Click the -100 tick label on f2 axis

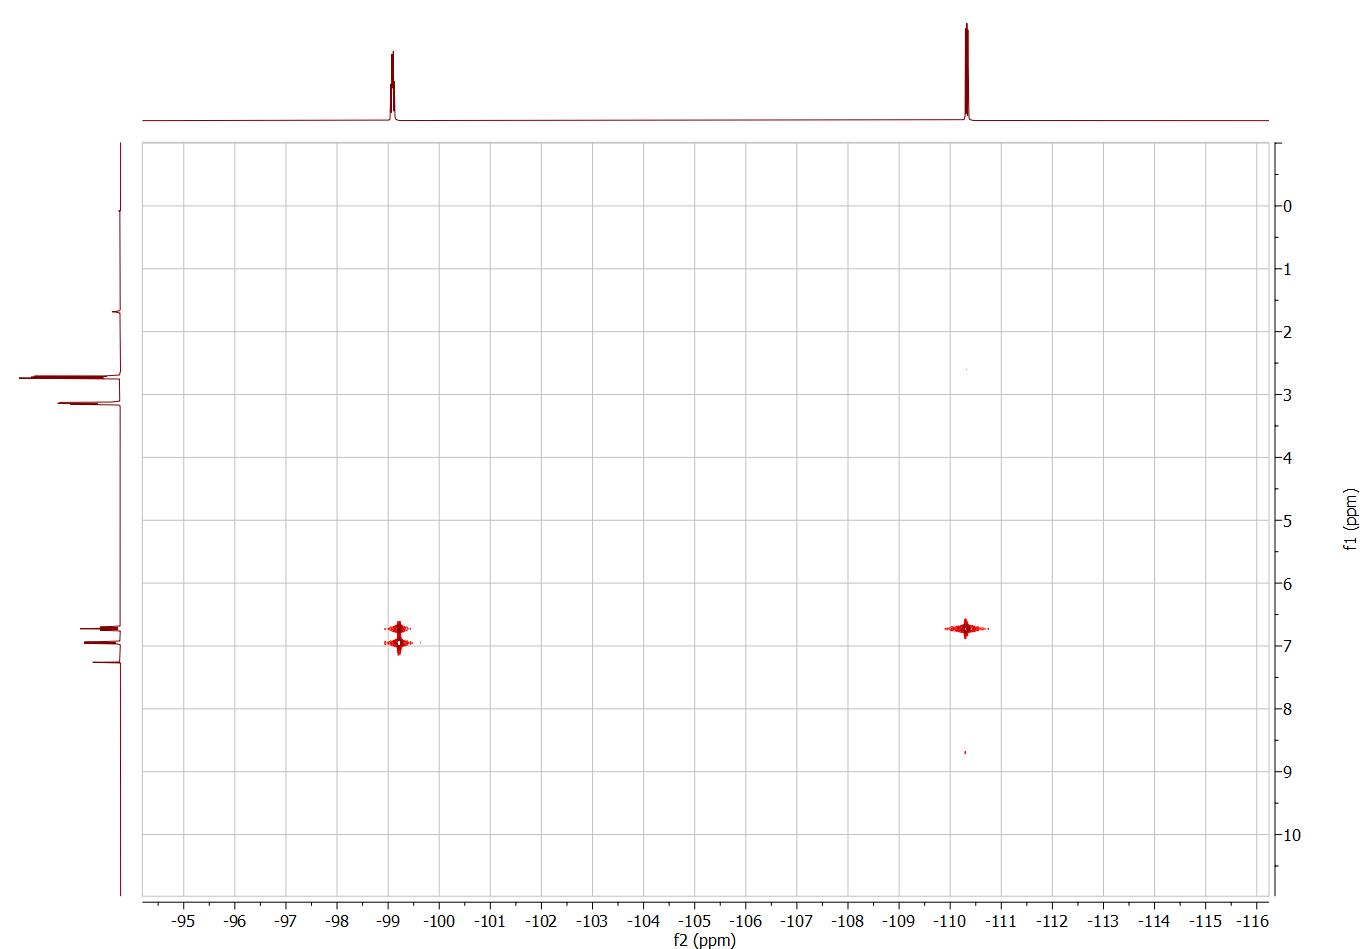coord(439,921)
